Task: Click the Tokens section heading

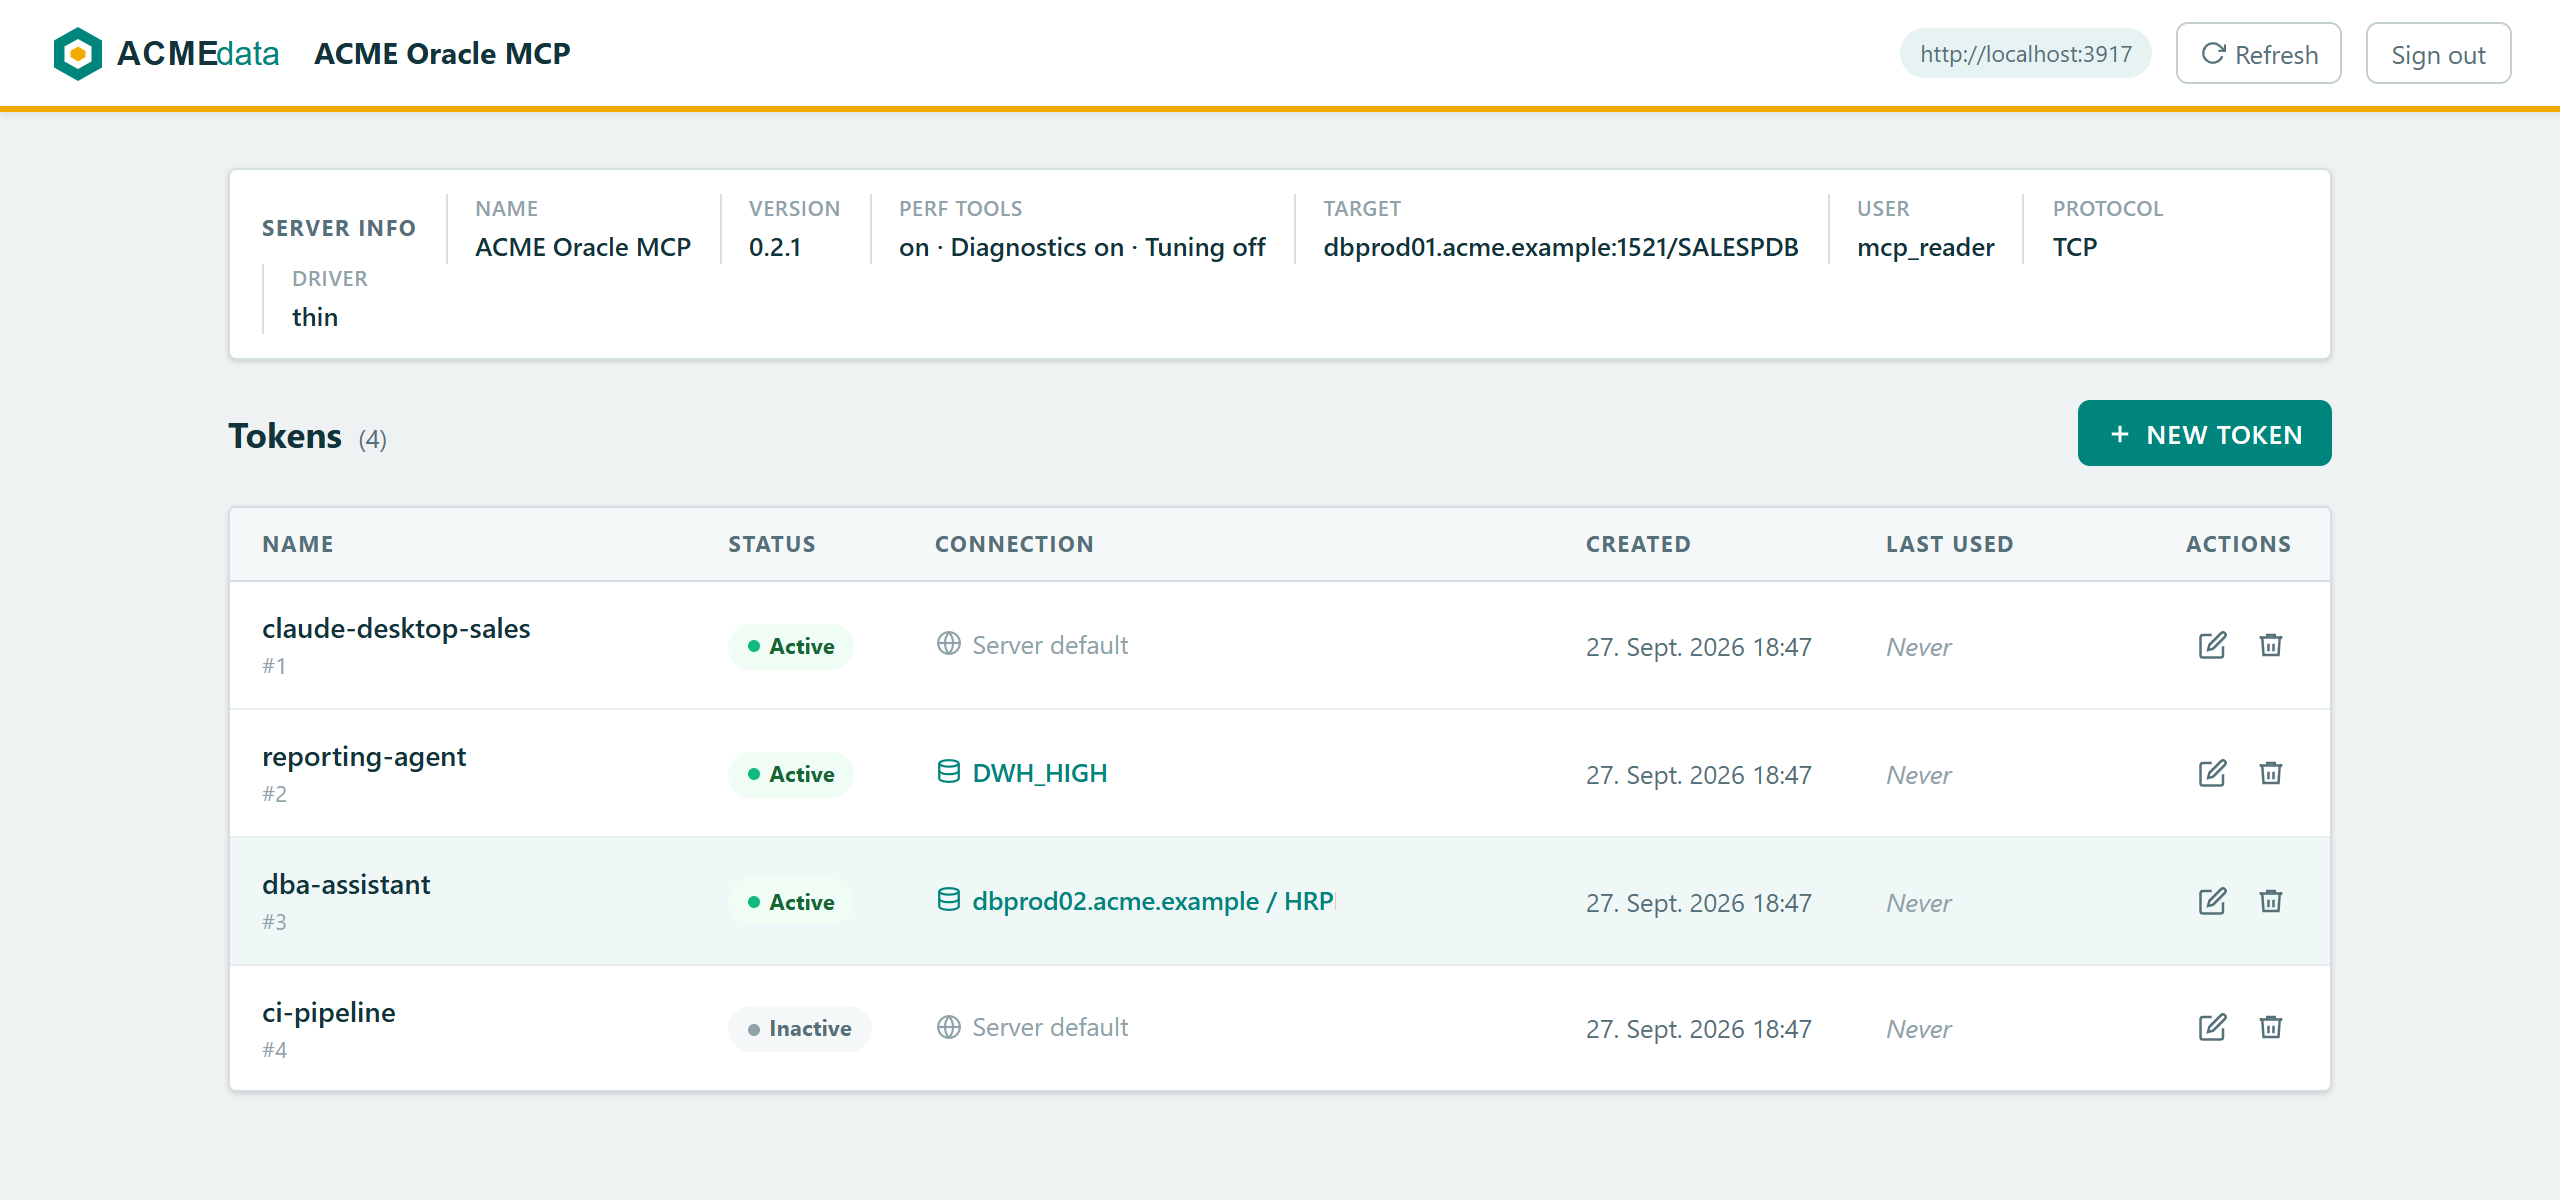Action: (285, 436)
